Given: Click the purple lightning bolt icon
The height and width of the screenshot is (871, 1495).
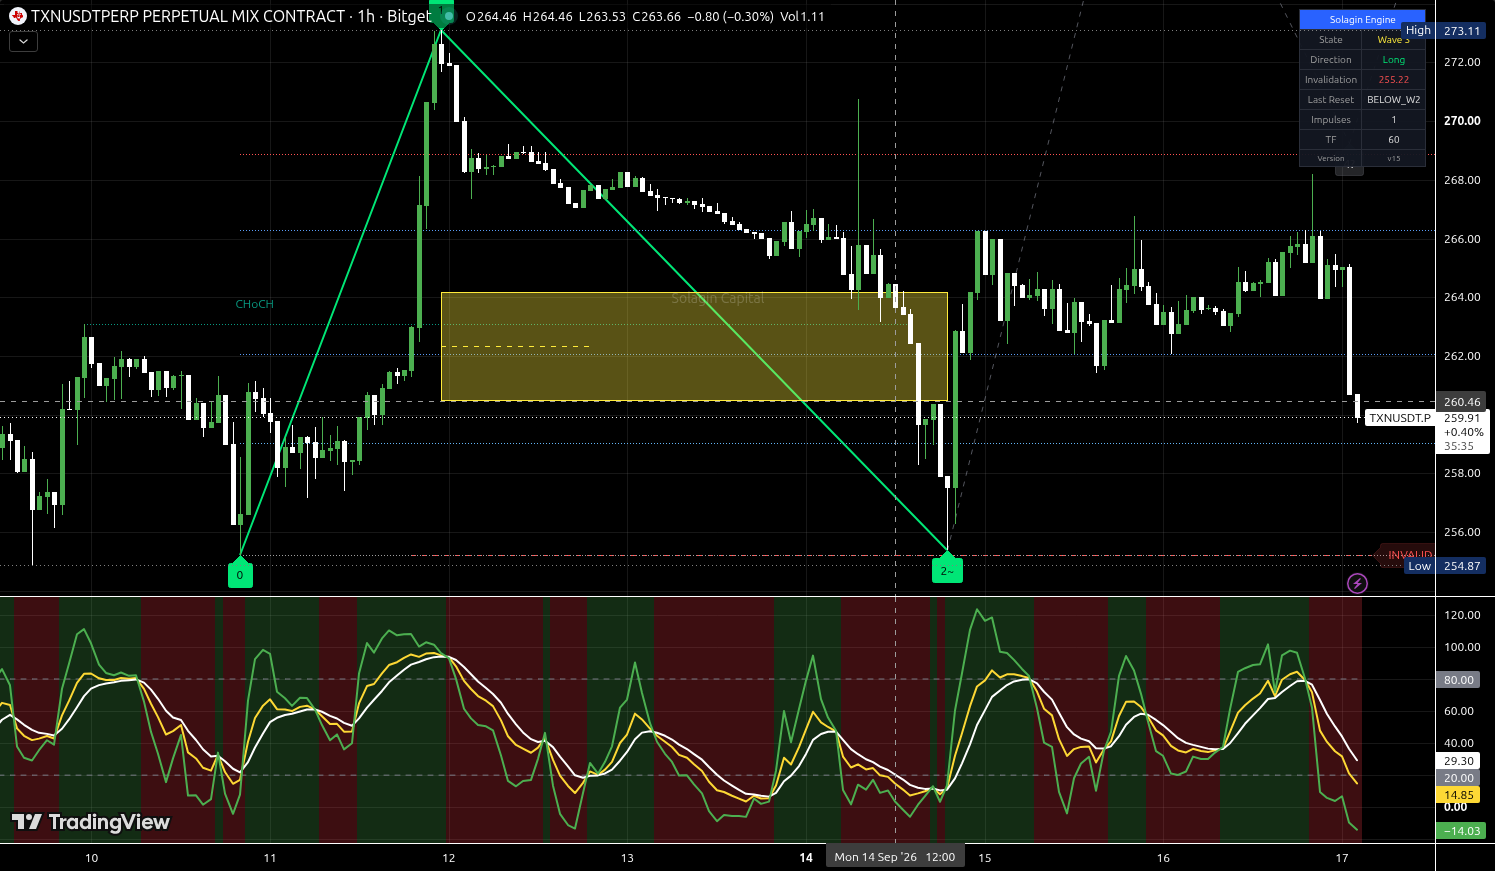Looking at the screenshot, I should 1357,583.
